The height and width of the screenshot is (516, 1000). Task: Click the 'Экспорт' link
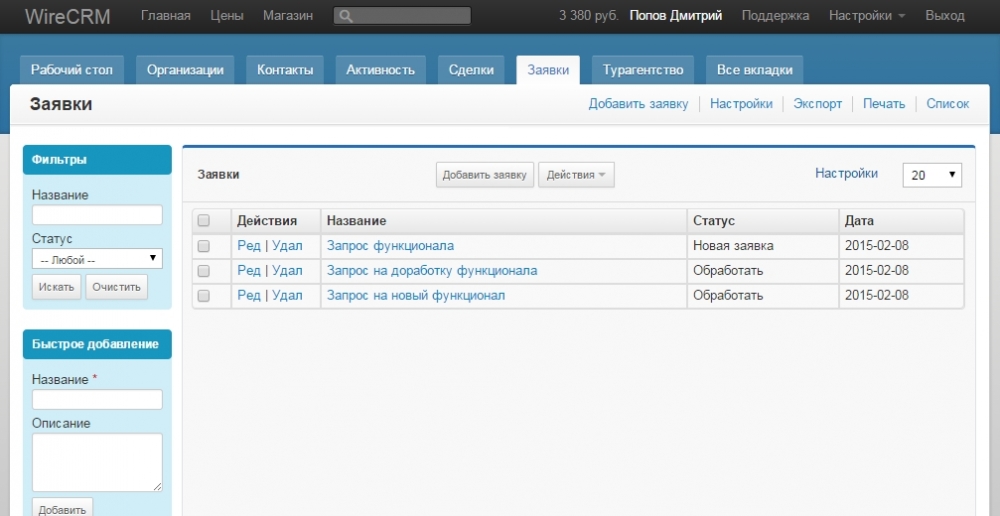817,104
